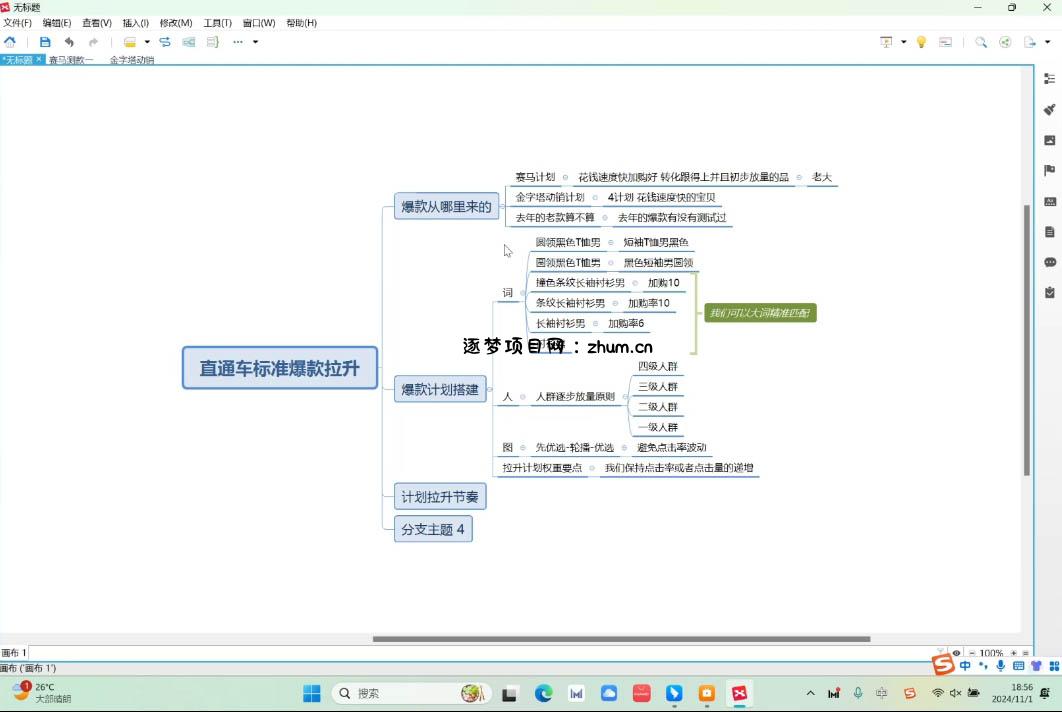Click the lightbulb brainstorming icon
Image resolution: width=1062 pixels, height=712 pixels.
pyautogui.click(x=921, y=42)
